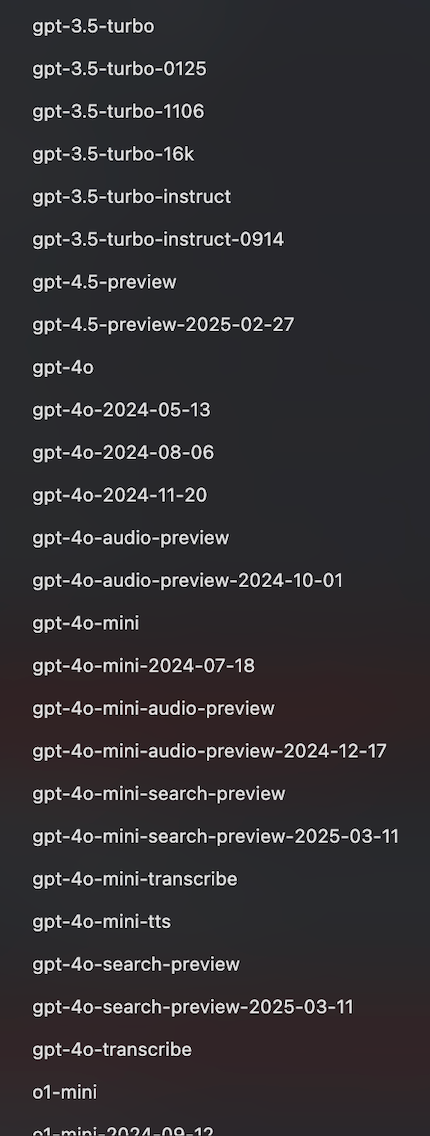The height and width of the screenshot is (1136, 430).
Task: Choose gpt-4o-mini-audio-preview-2024-12-17
Action: pyautogui.click(x=209, y=751)
